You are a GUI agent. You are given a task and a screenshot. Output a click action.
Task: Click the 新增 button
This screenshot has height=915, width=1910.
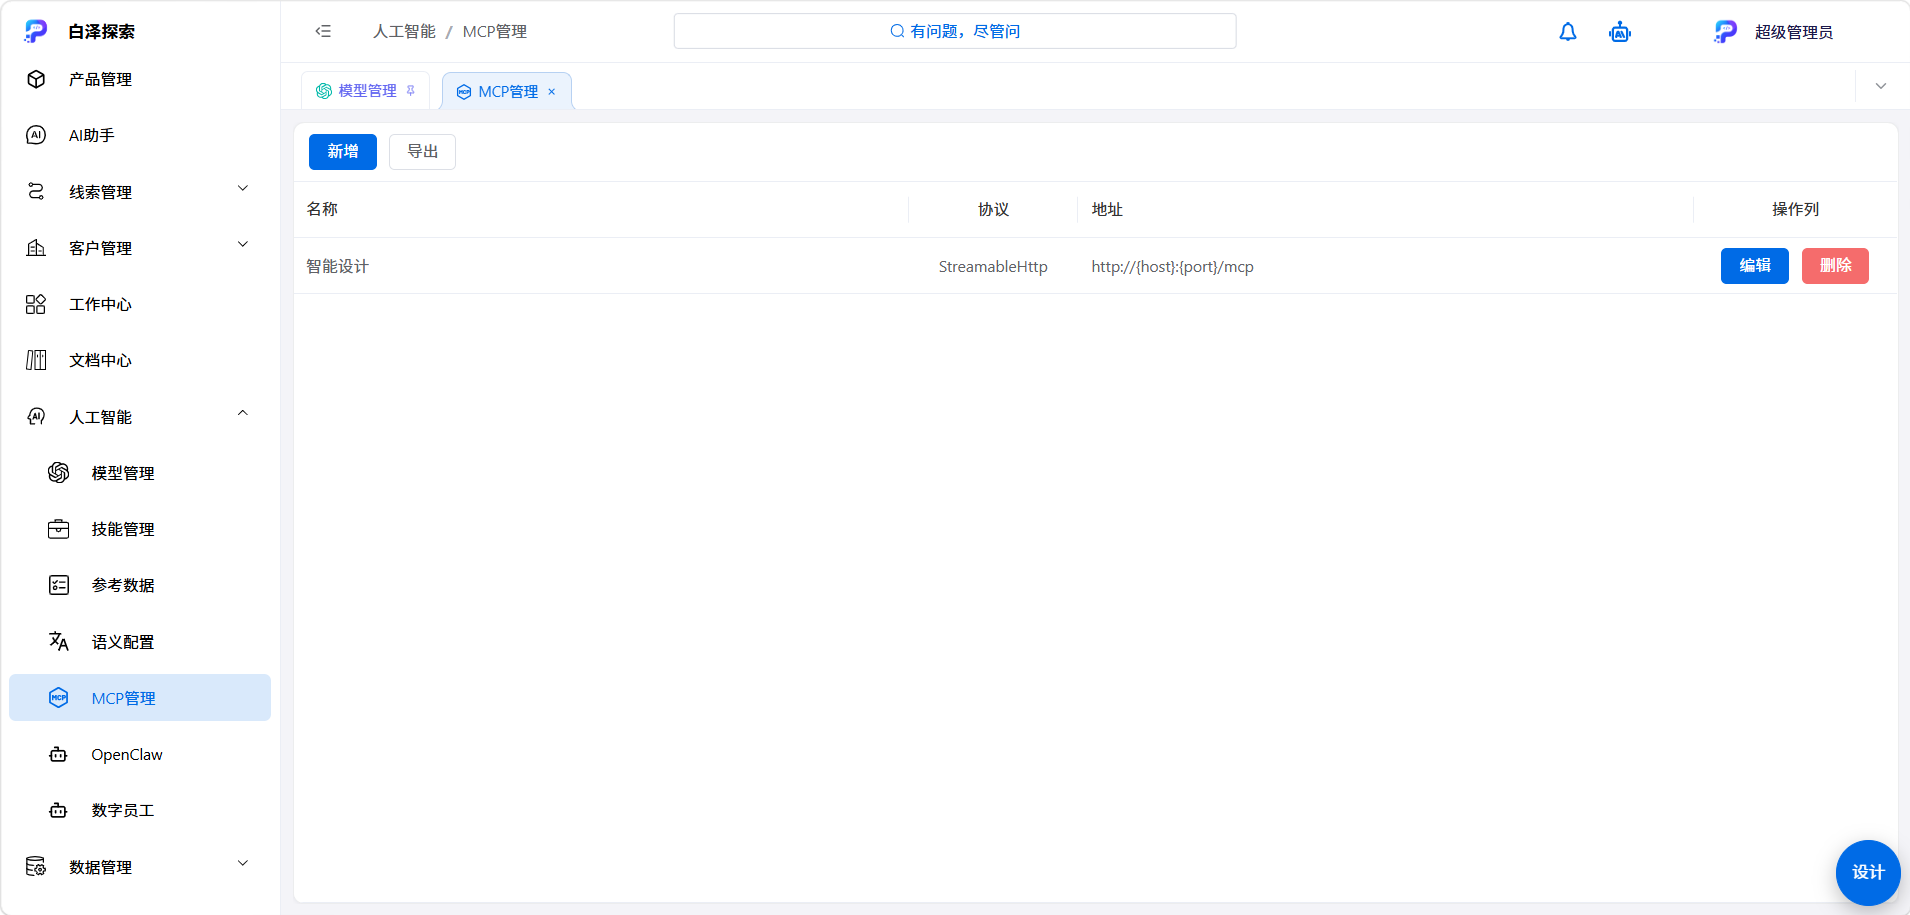click(x=343, y=152)
